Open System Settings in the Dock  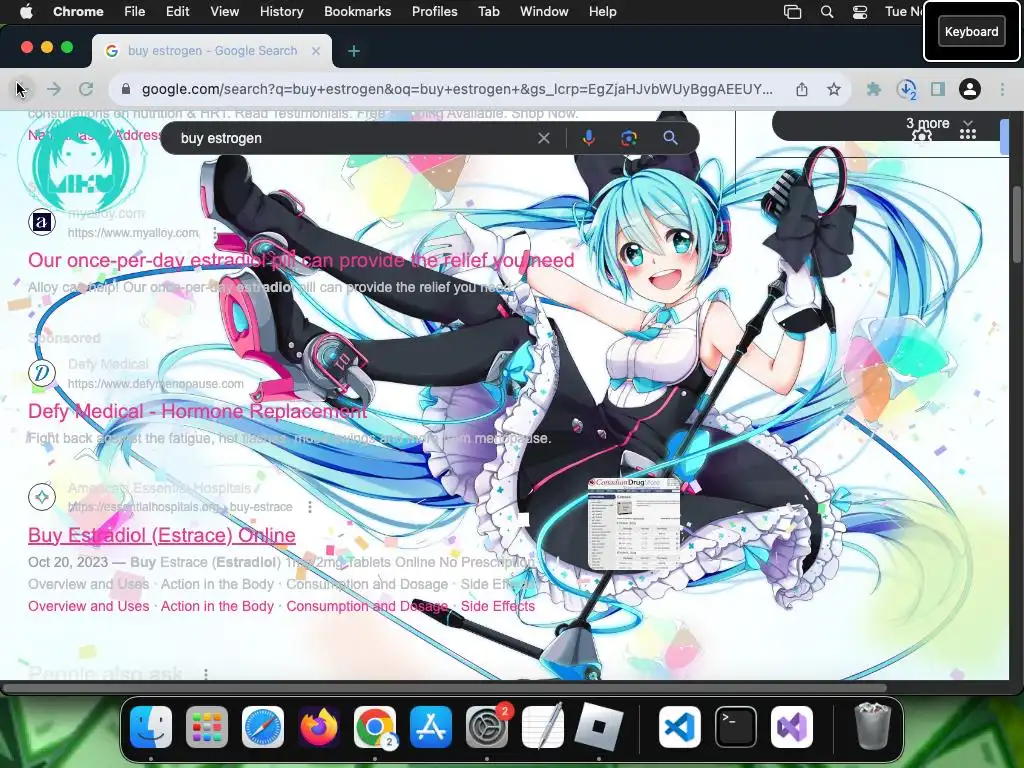487,727
